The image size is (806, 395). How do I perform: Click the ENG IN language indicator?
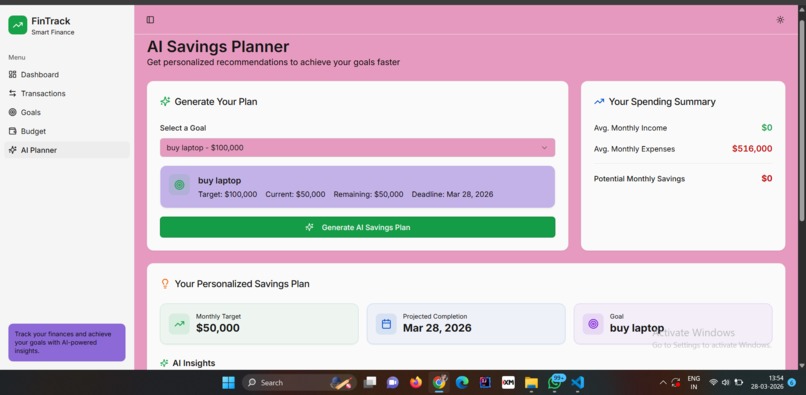tap(694, 383)
